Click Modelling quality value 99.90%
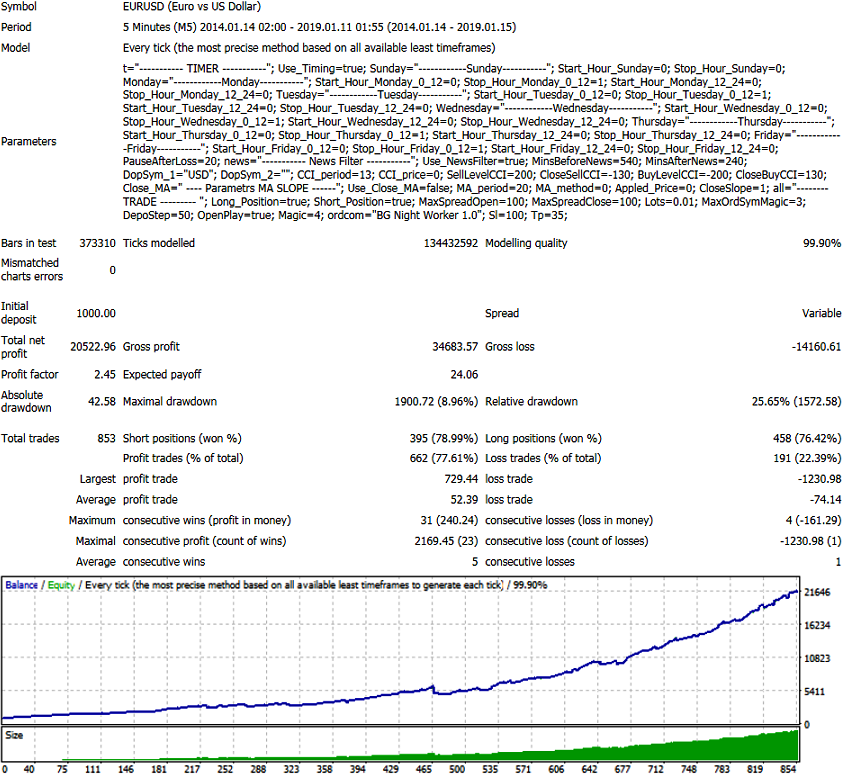 click(x=822, y=243)
